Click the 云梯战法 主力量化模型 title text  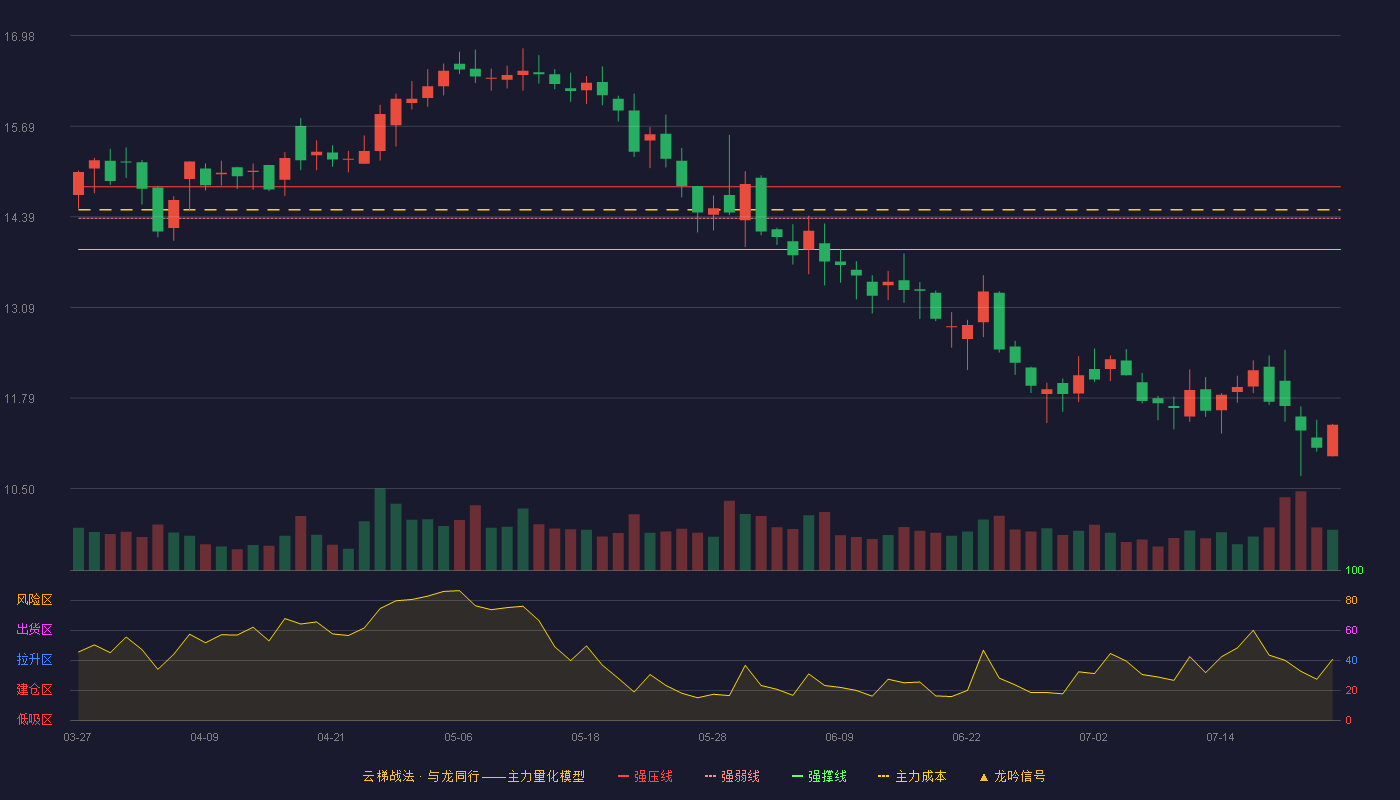click(x=473, y=776)
